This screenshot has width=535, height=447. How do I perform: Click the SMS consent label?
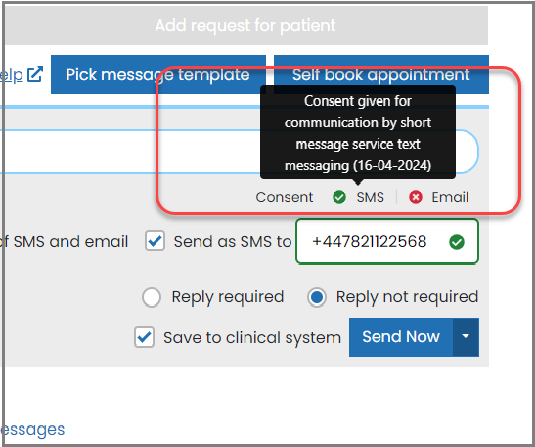(x=370, y=197)
